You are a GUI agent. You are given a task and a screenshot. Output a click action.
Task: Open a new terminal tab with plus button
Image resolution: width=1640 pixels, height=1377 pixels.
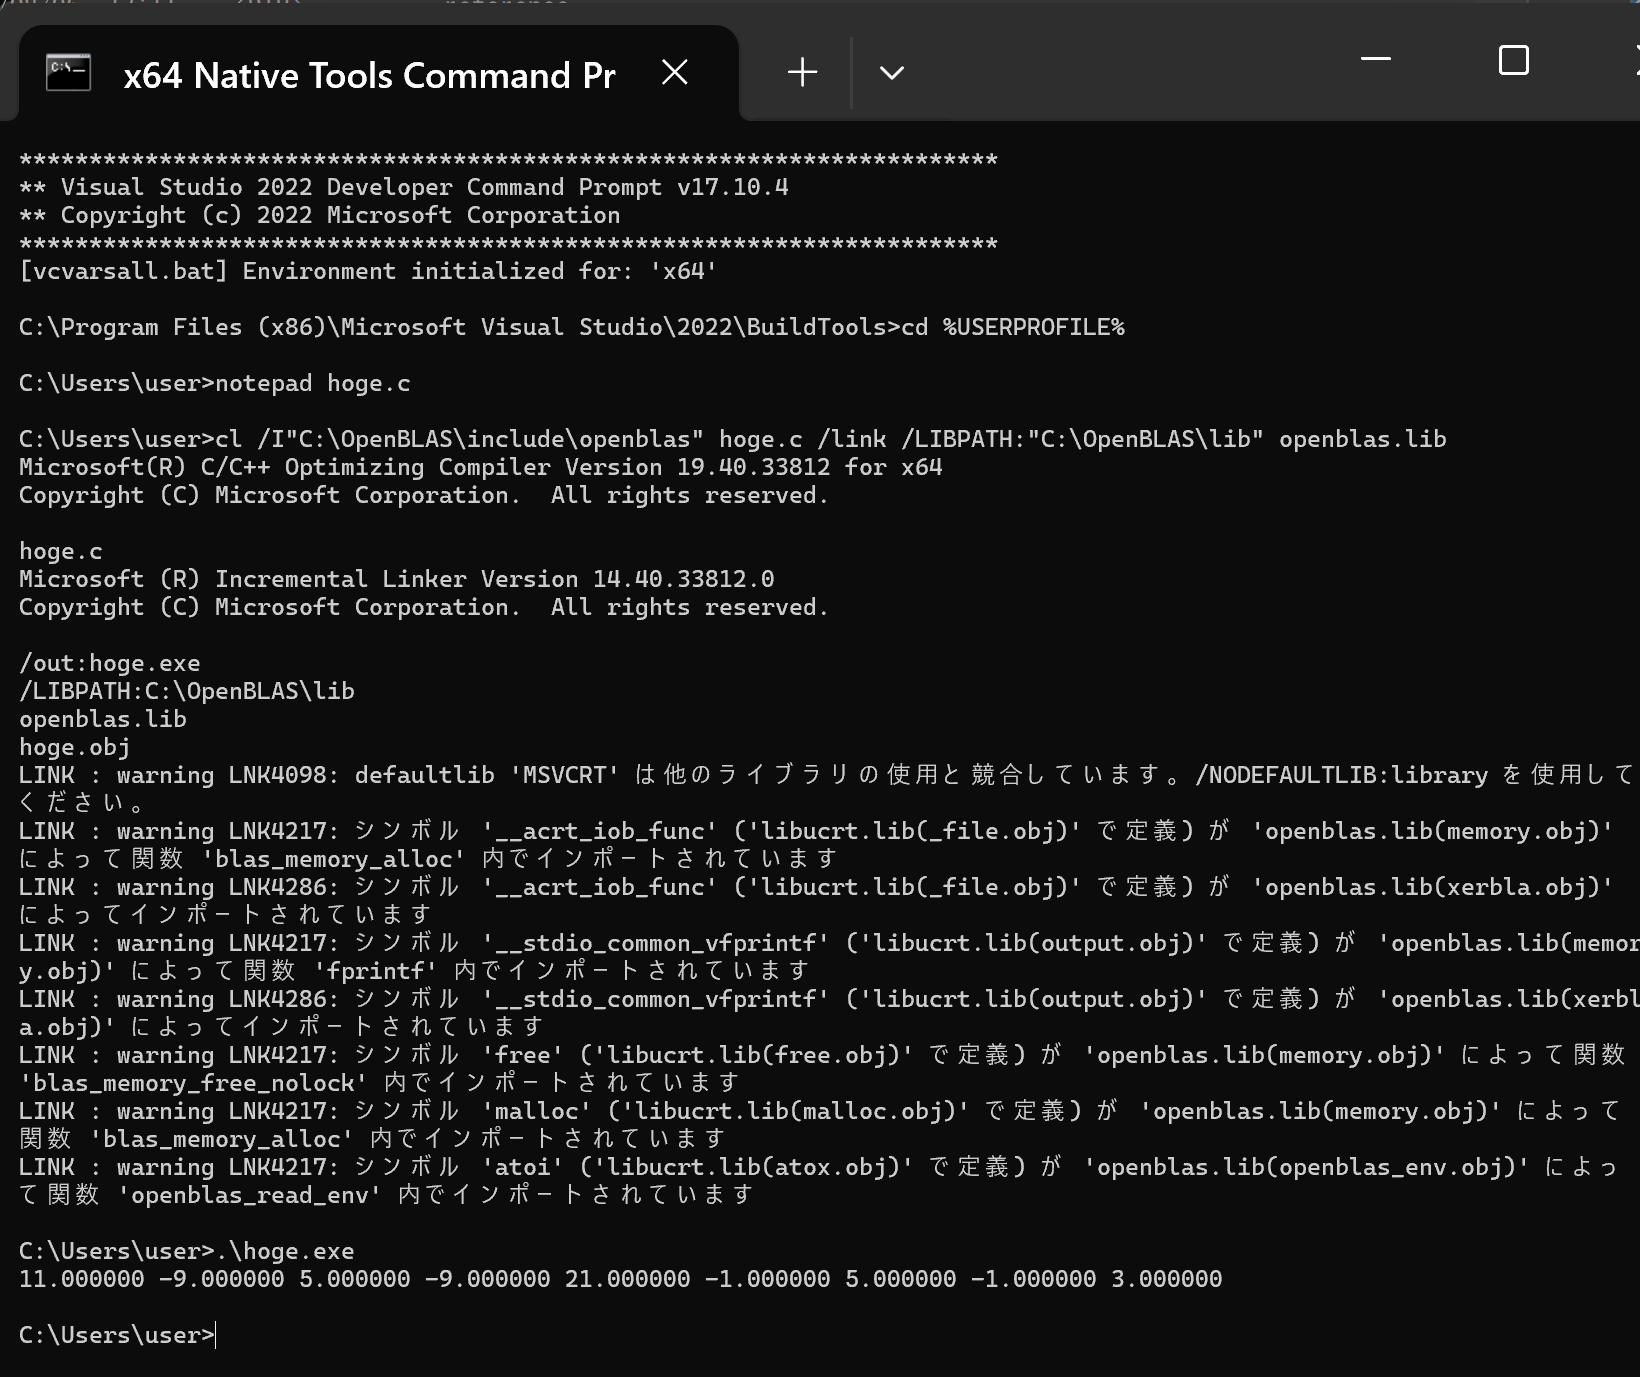[802, 72]
